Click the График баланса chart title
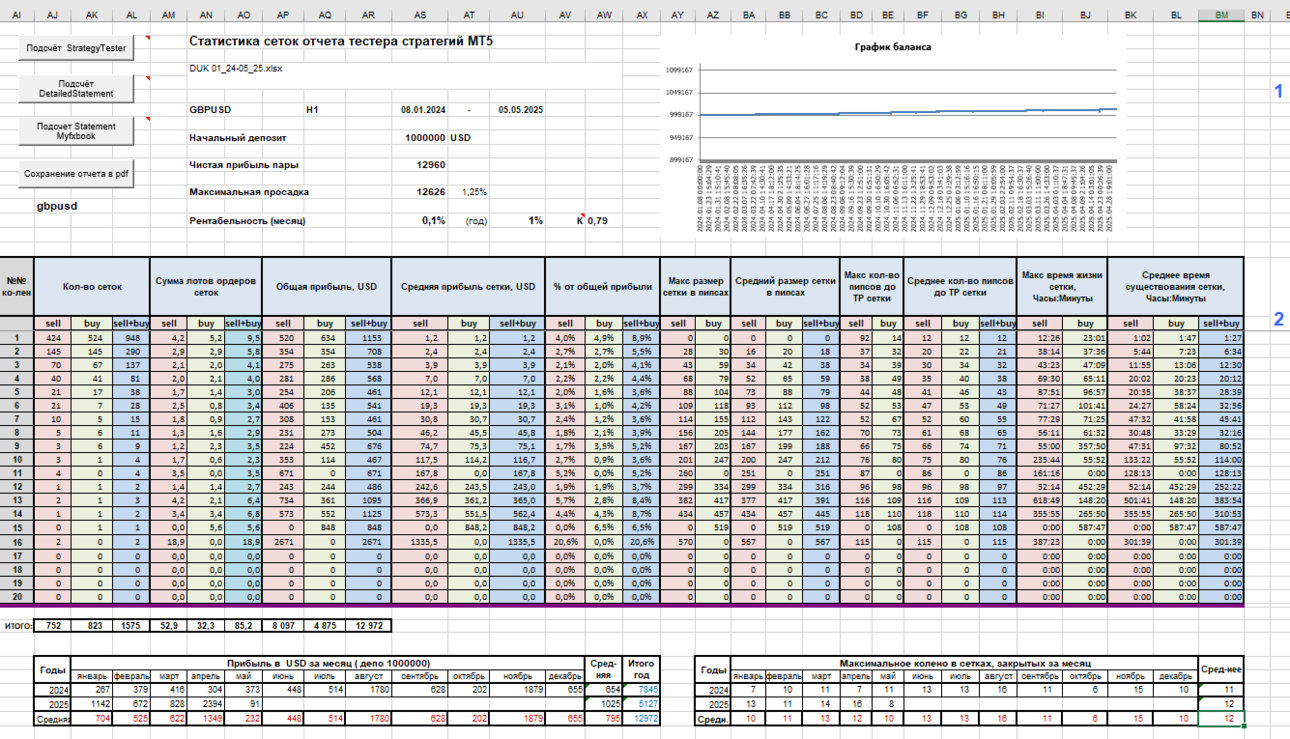Screen dimensions: 1290x739 (x=893, y=47)
